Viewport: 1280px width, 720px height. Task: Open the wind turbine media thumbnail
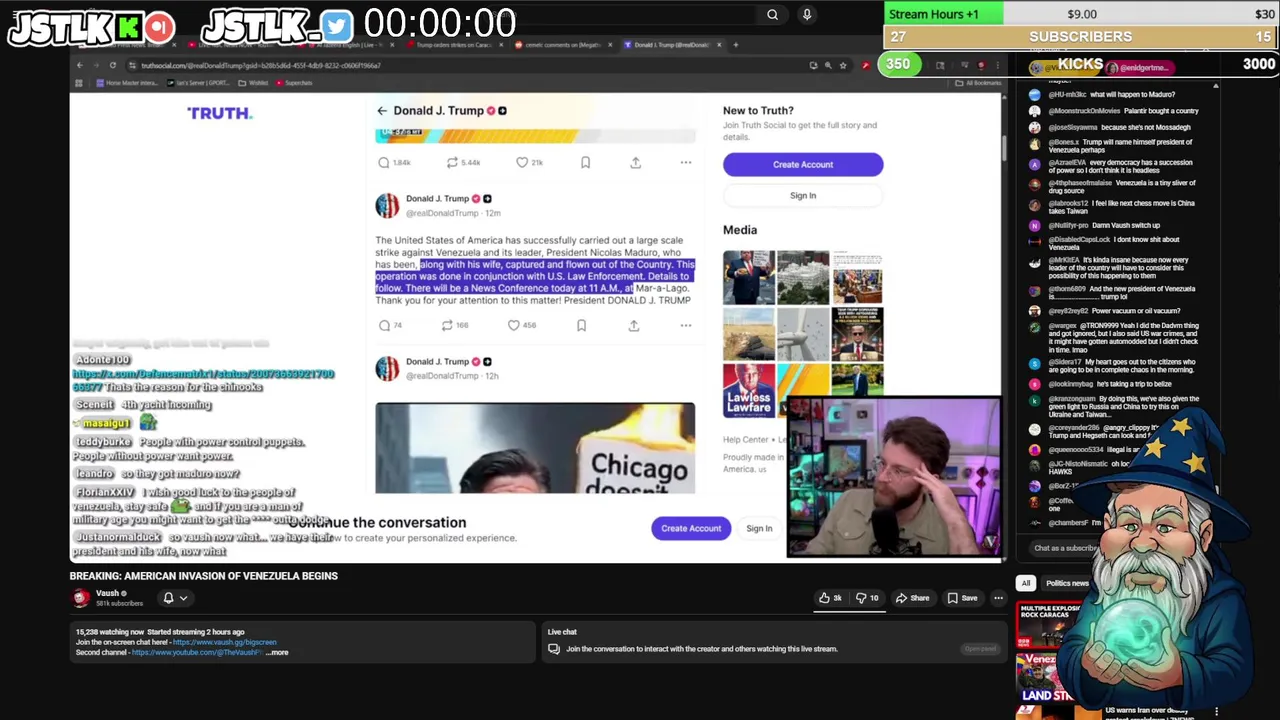[803, 334]
